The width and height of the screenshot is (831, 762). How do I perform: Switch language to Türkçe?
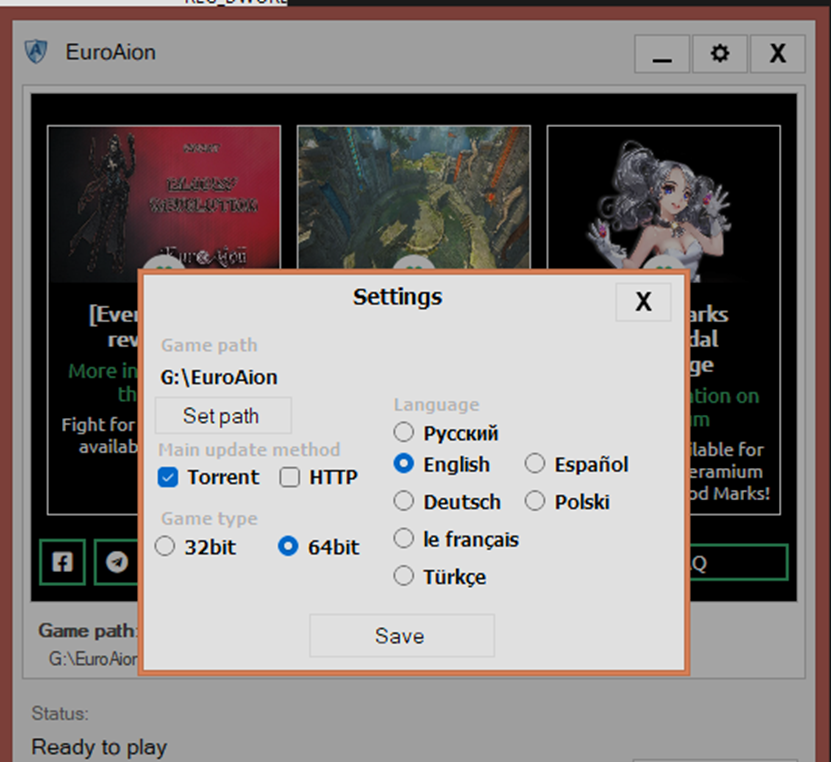tap(404, 576)
